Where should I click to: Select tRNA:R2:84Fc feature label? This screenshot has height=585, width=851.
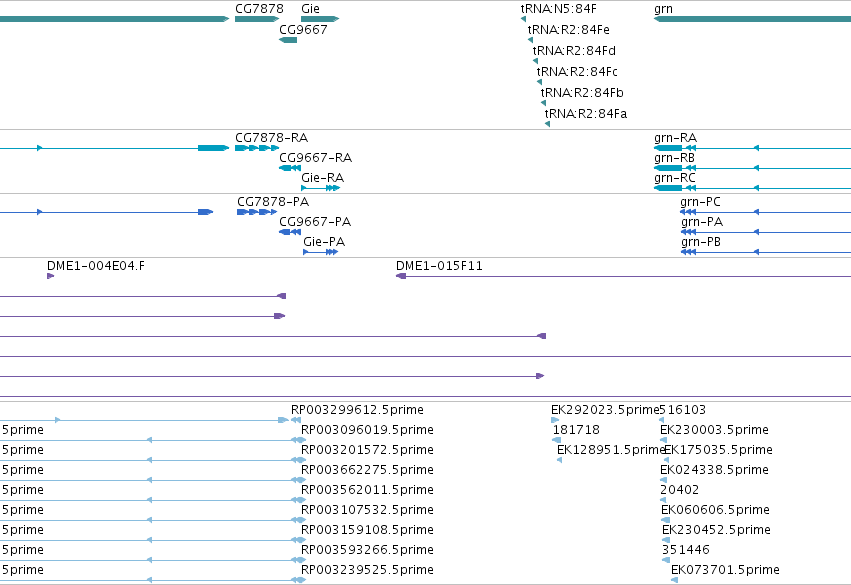tap(577, 72)
